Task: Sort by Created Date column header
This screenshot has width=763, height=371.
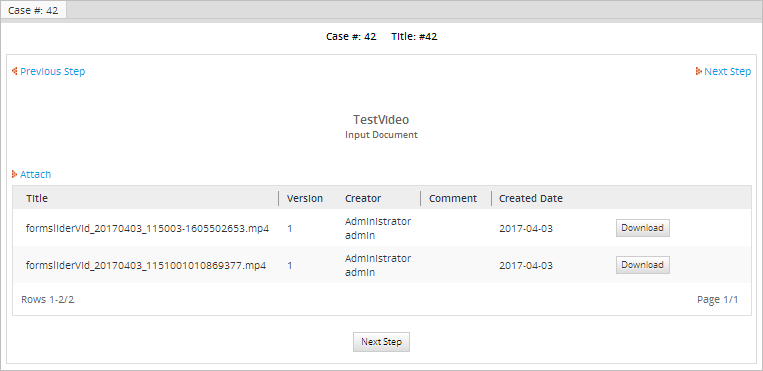Action: click(531, 198)
